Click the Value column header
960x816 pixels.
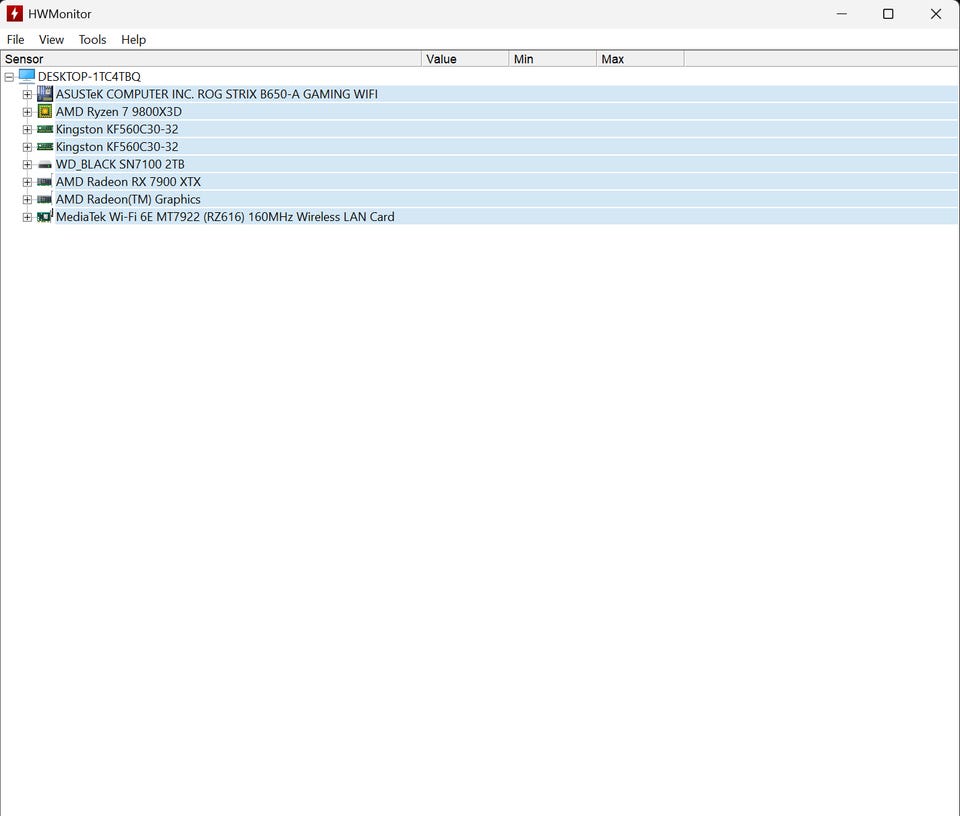click(465, 59)
